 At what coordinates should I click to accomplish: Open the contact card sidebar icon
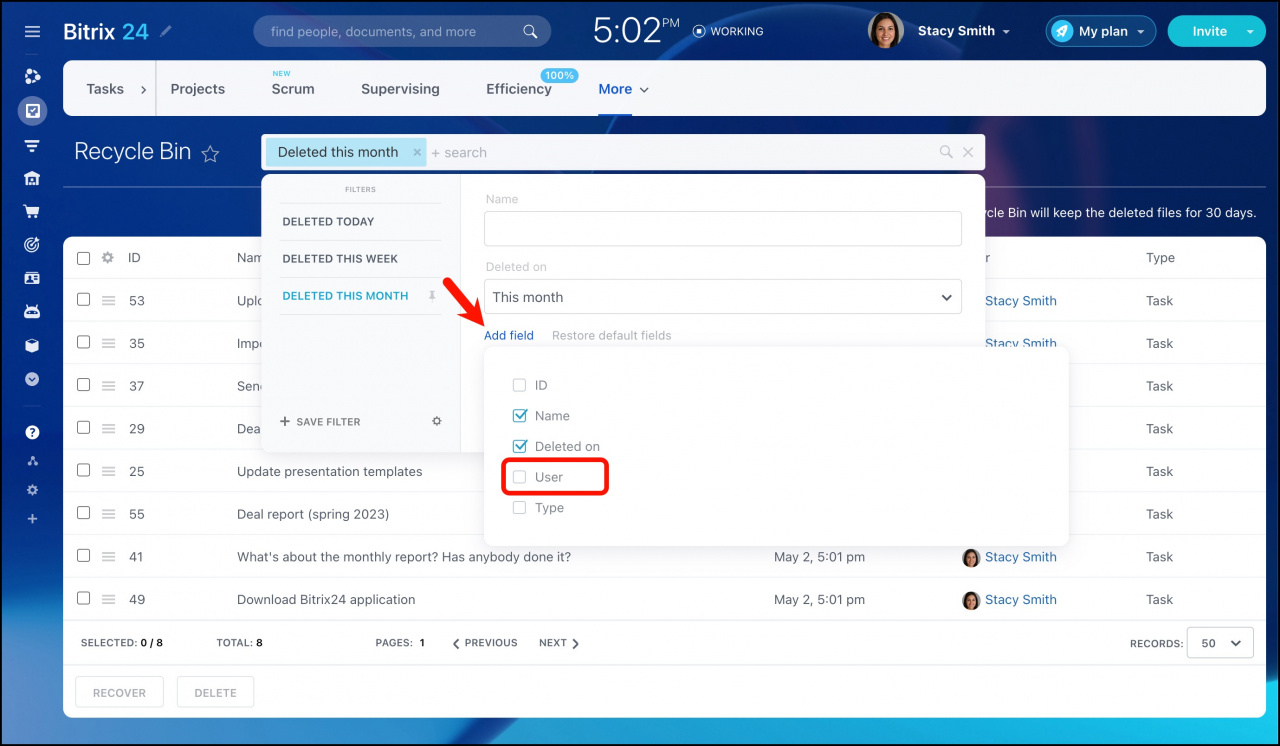click(32, 278)
